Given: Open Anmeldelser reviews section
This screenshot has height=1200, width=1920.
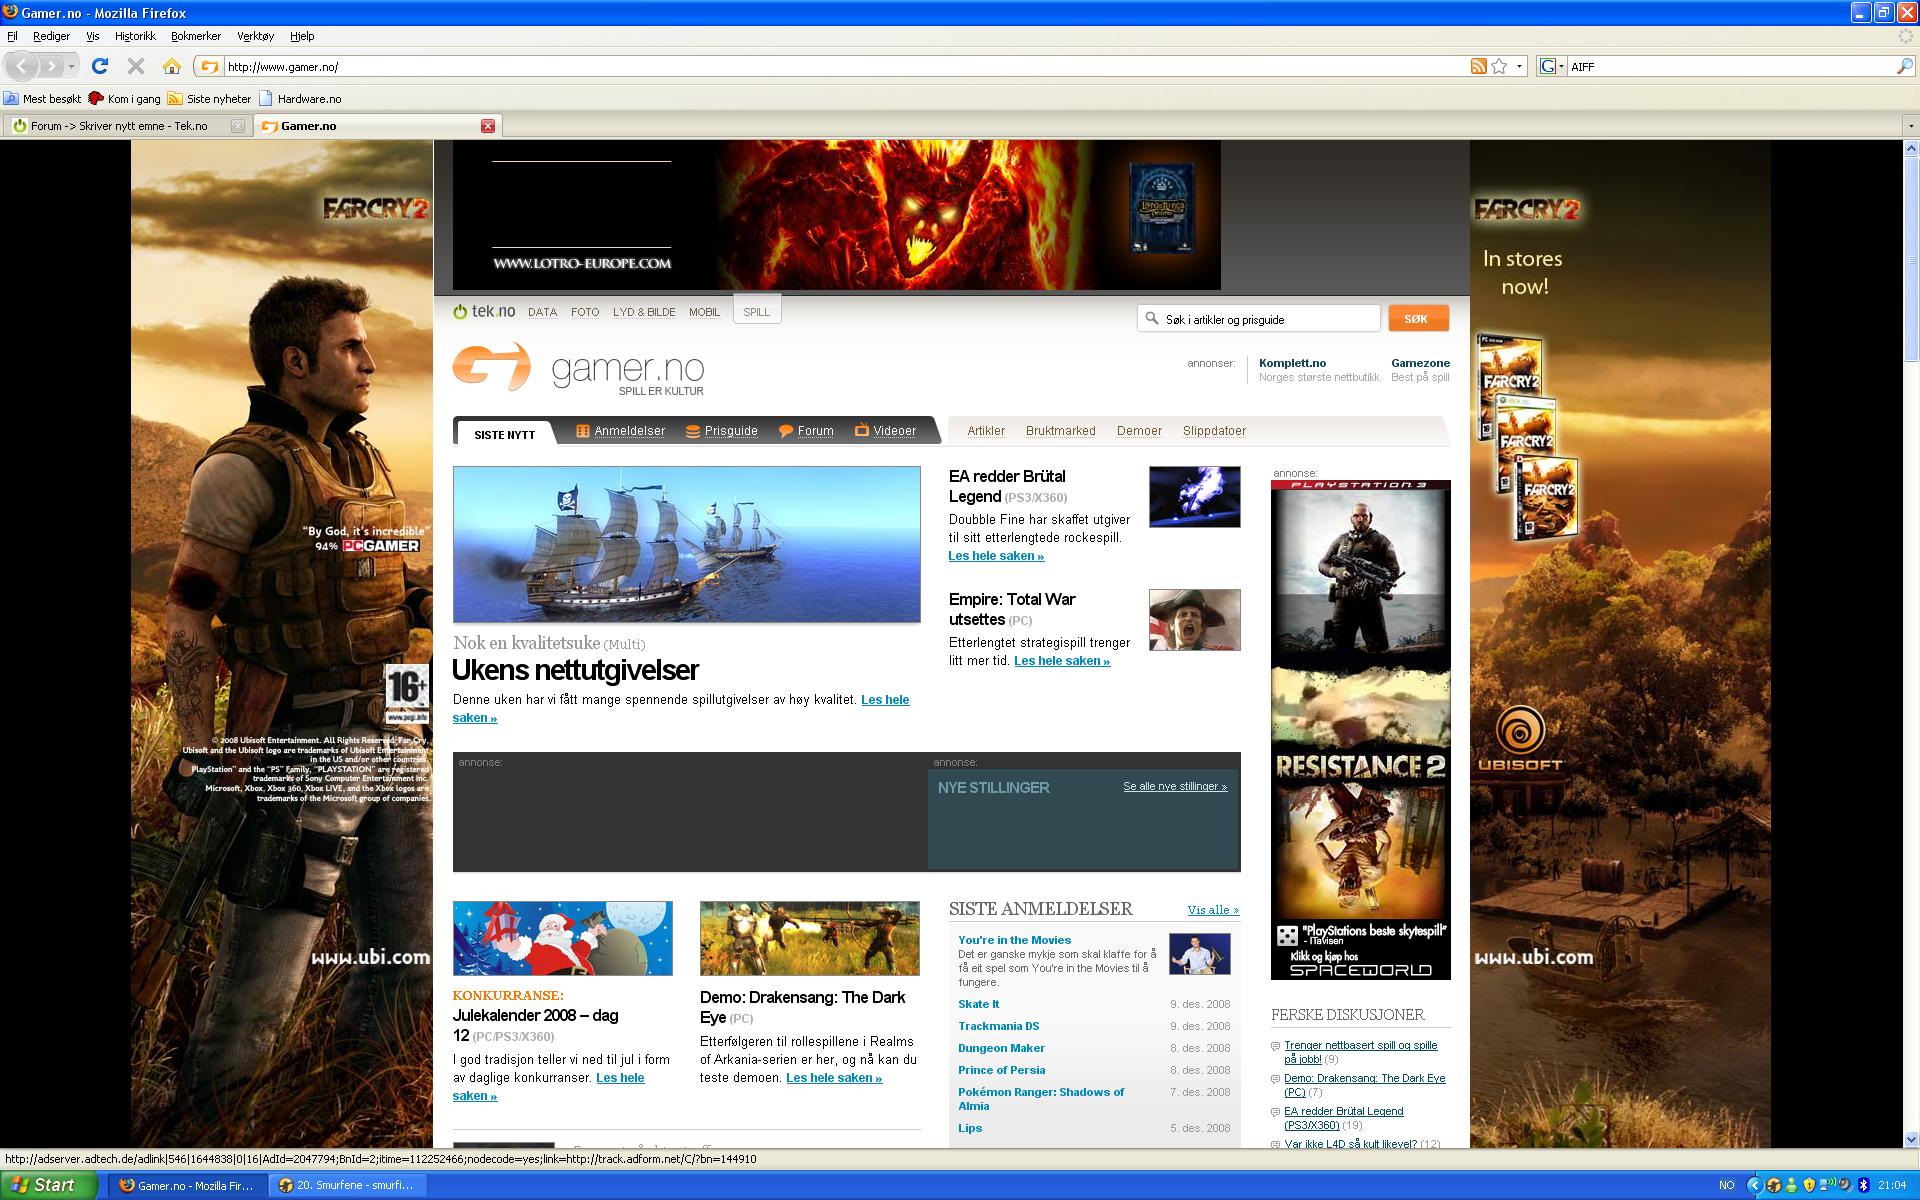Looking at the screenshot, I should [x=621, y=431].
